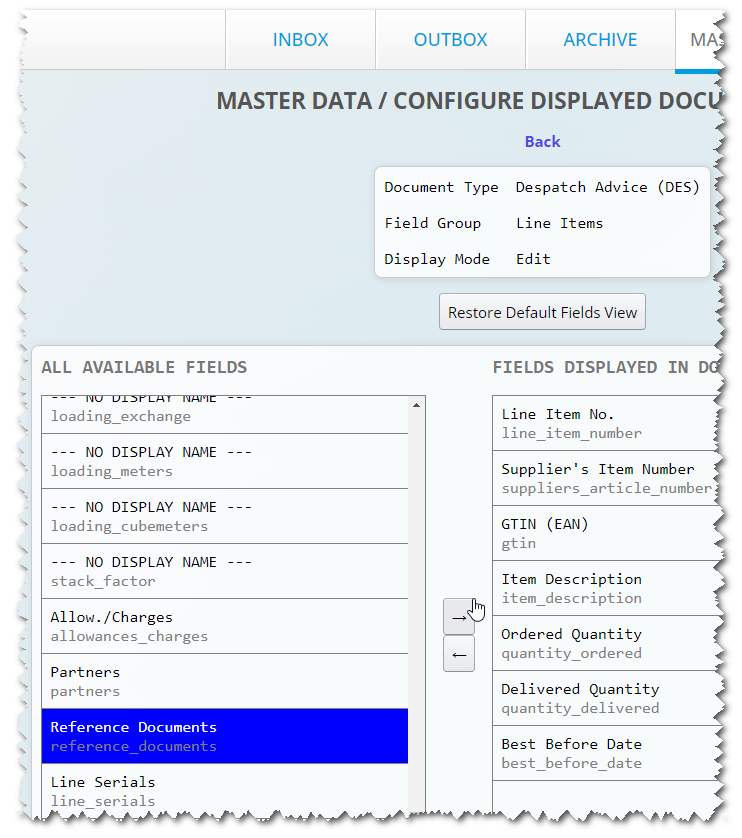The width and height of the screenshot is (742, 838).
Task: Select Line Serials field
Action: click(225, 790)
